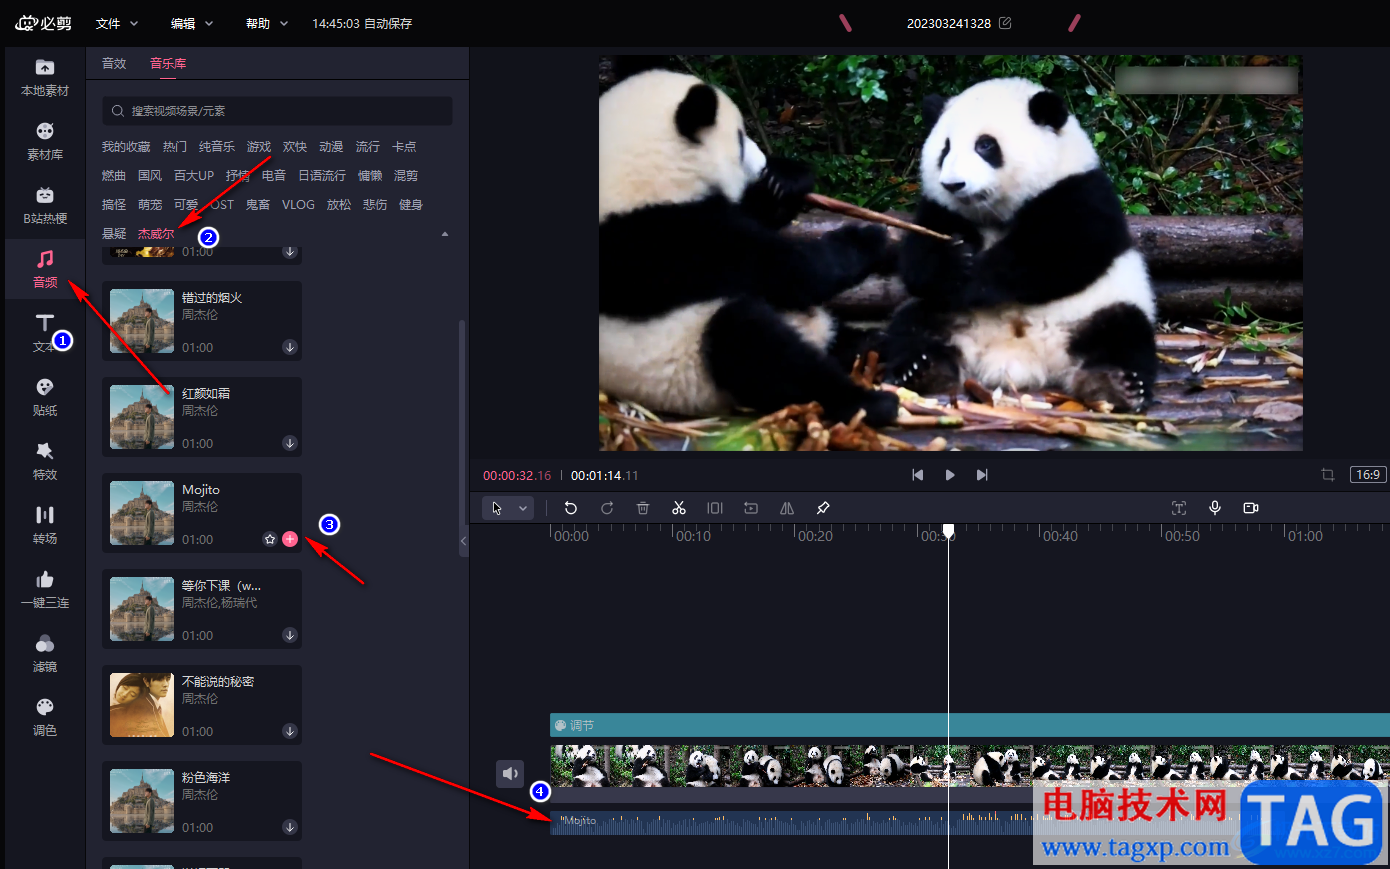Download the 等你下课 track
The width and height of the screenshot is (1390, 869).
click(290, 635)
